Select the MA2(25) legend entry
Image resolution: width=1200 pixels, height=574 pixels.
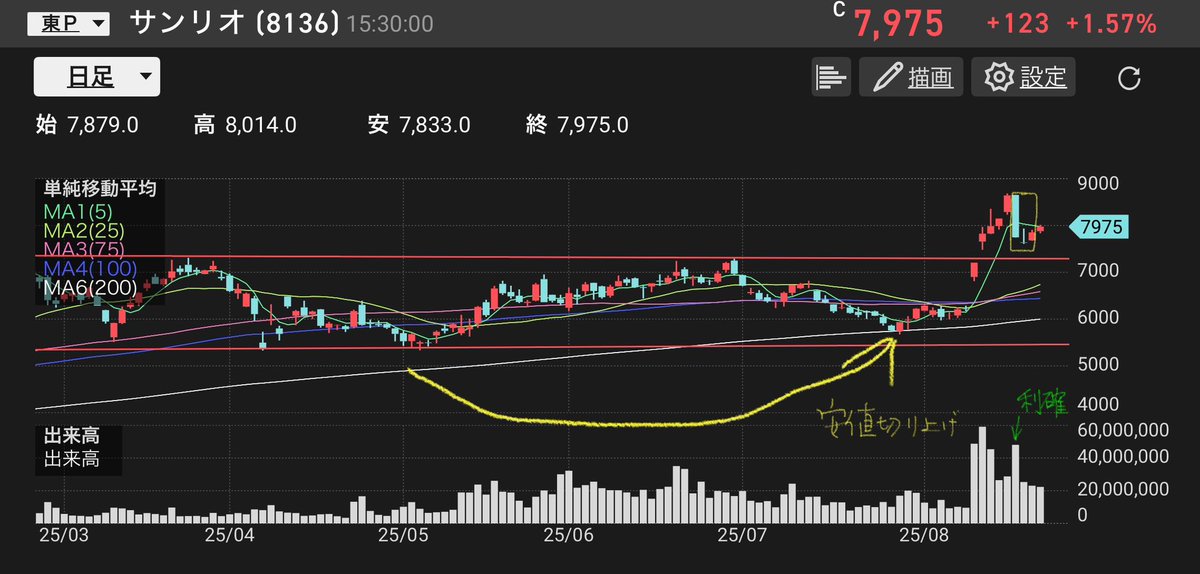(85, 230)
